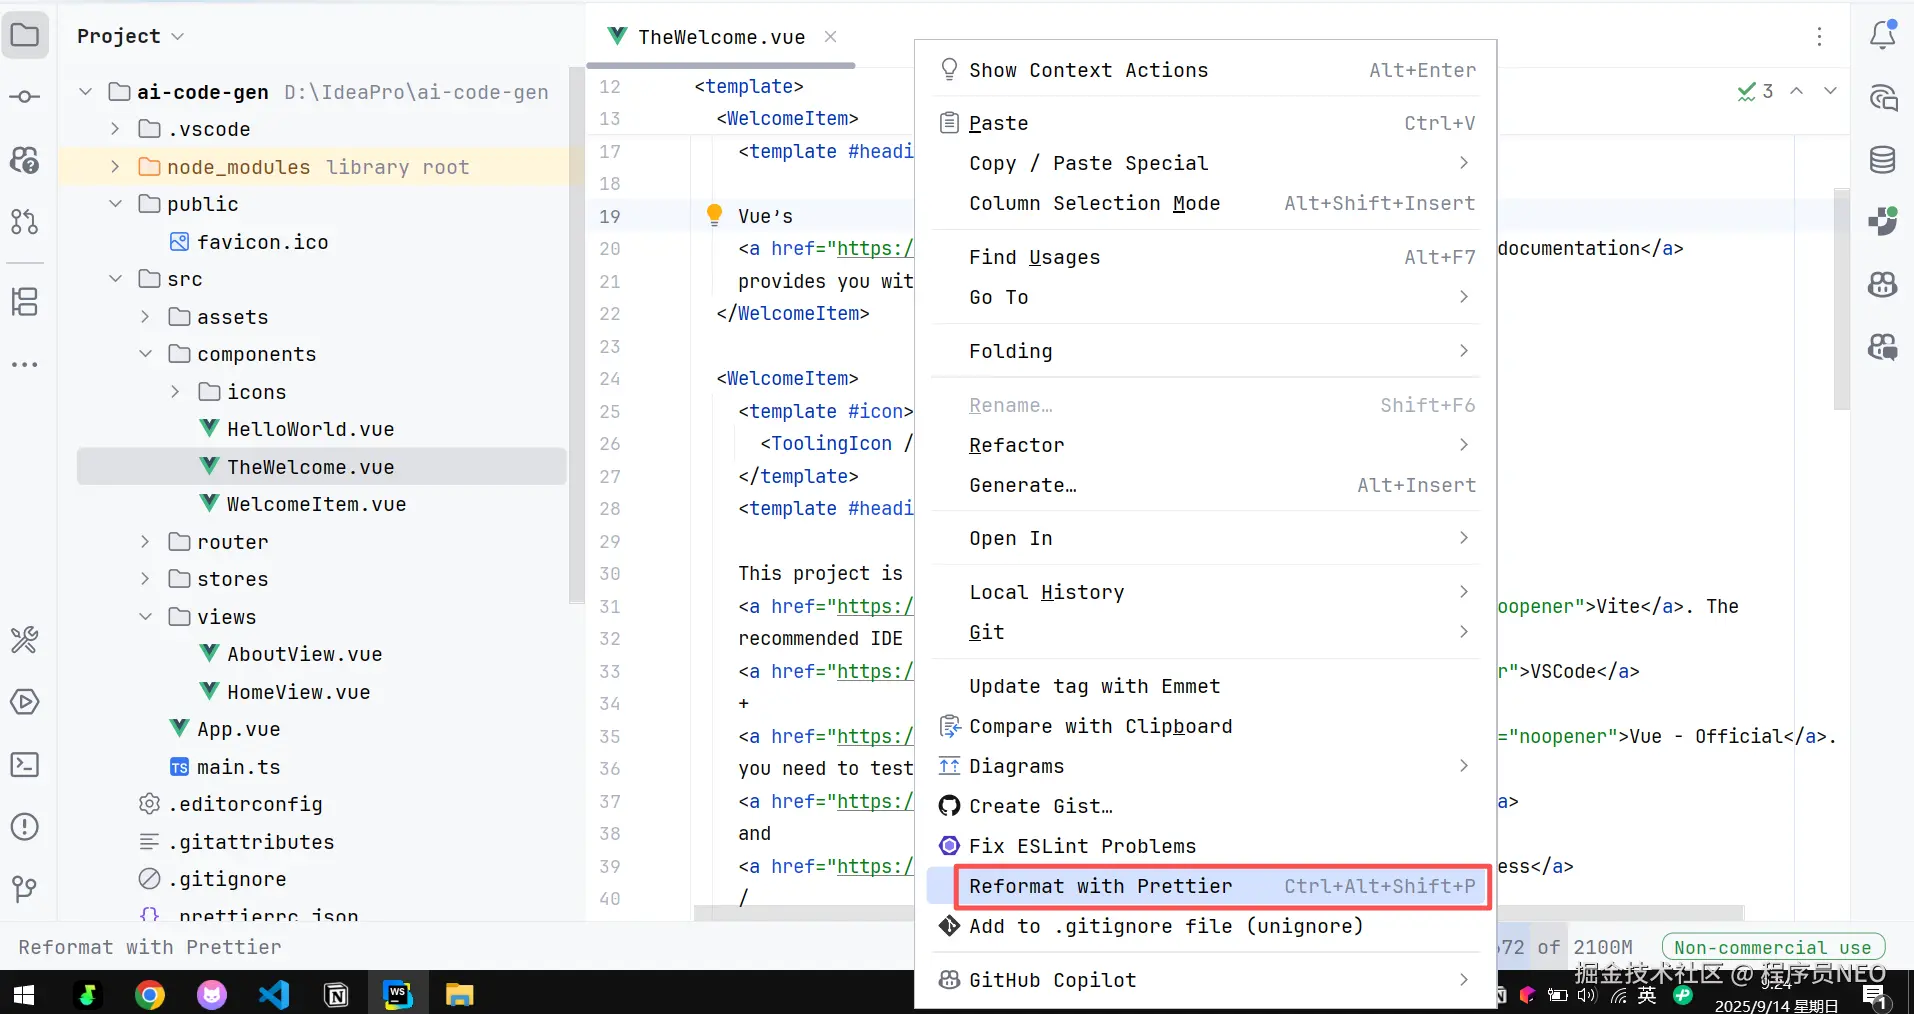The width and height of the screenshot is (1914, 1014).
Task: Open the Local History submenu
Action: (x=1206, y=592)
